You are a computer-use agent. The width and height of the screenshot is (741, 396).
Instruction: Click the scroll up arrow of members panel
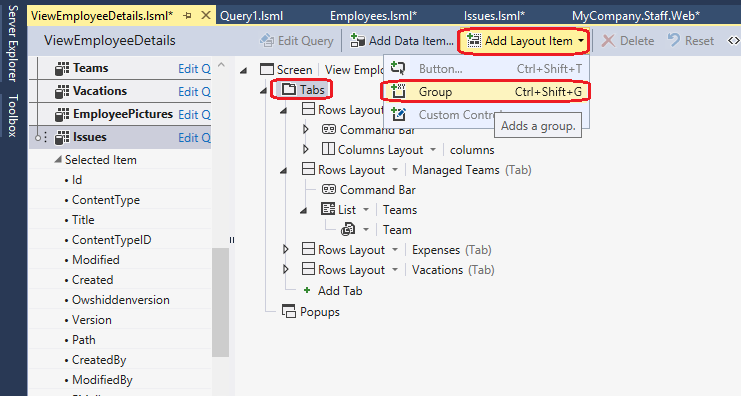click(221, 66)
